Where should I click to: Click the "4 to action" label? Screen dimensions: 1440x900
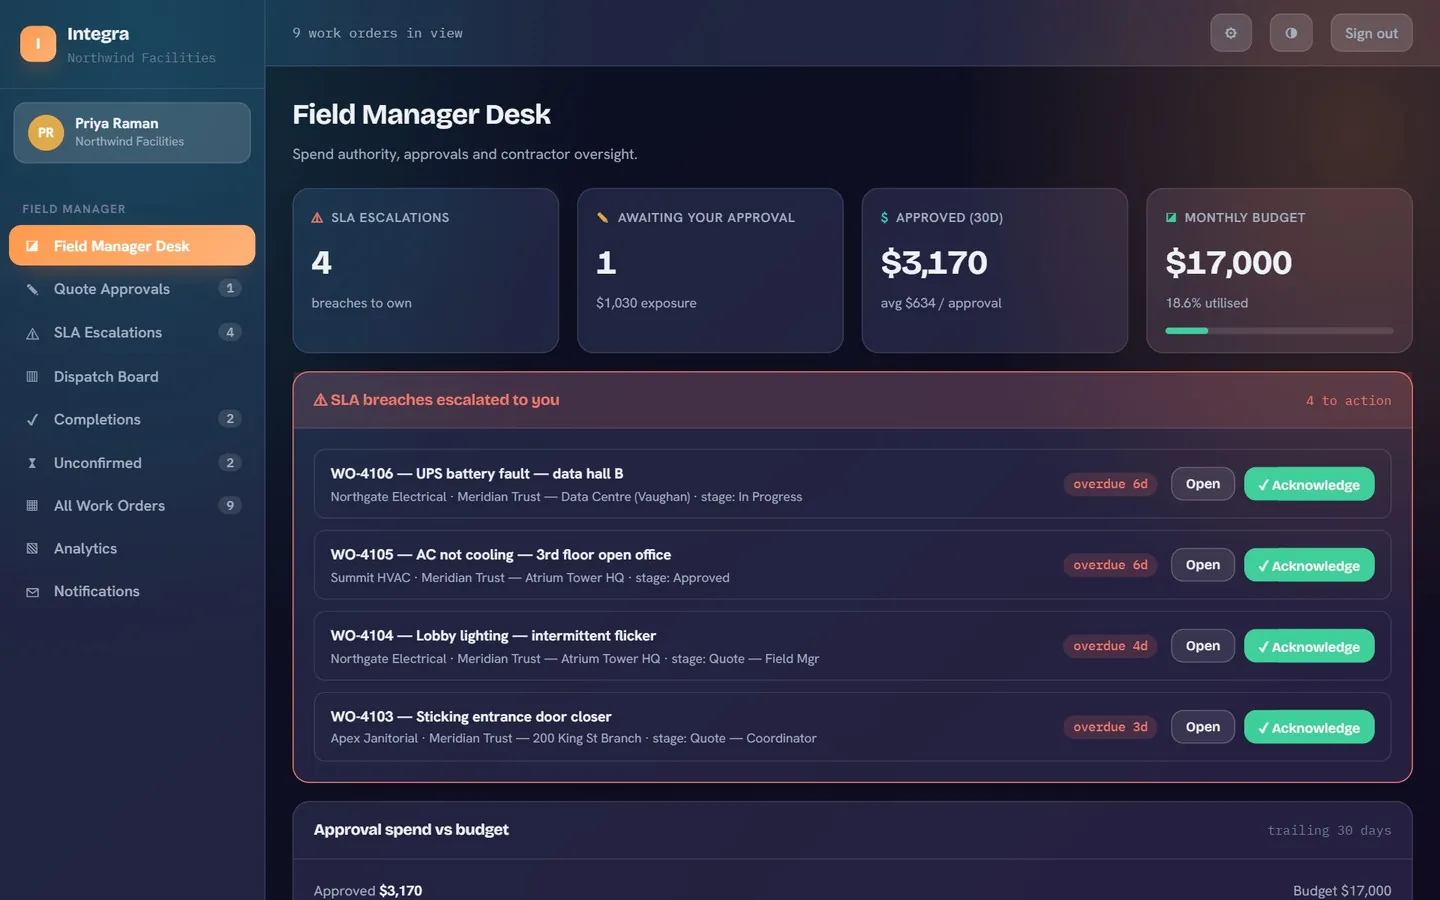(1348, 401)
